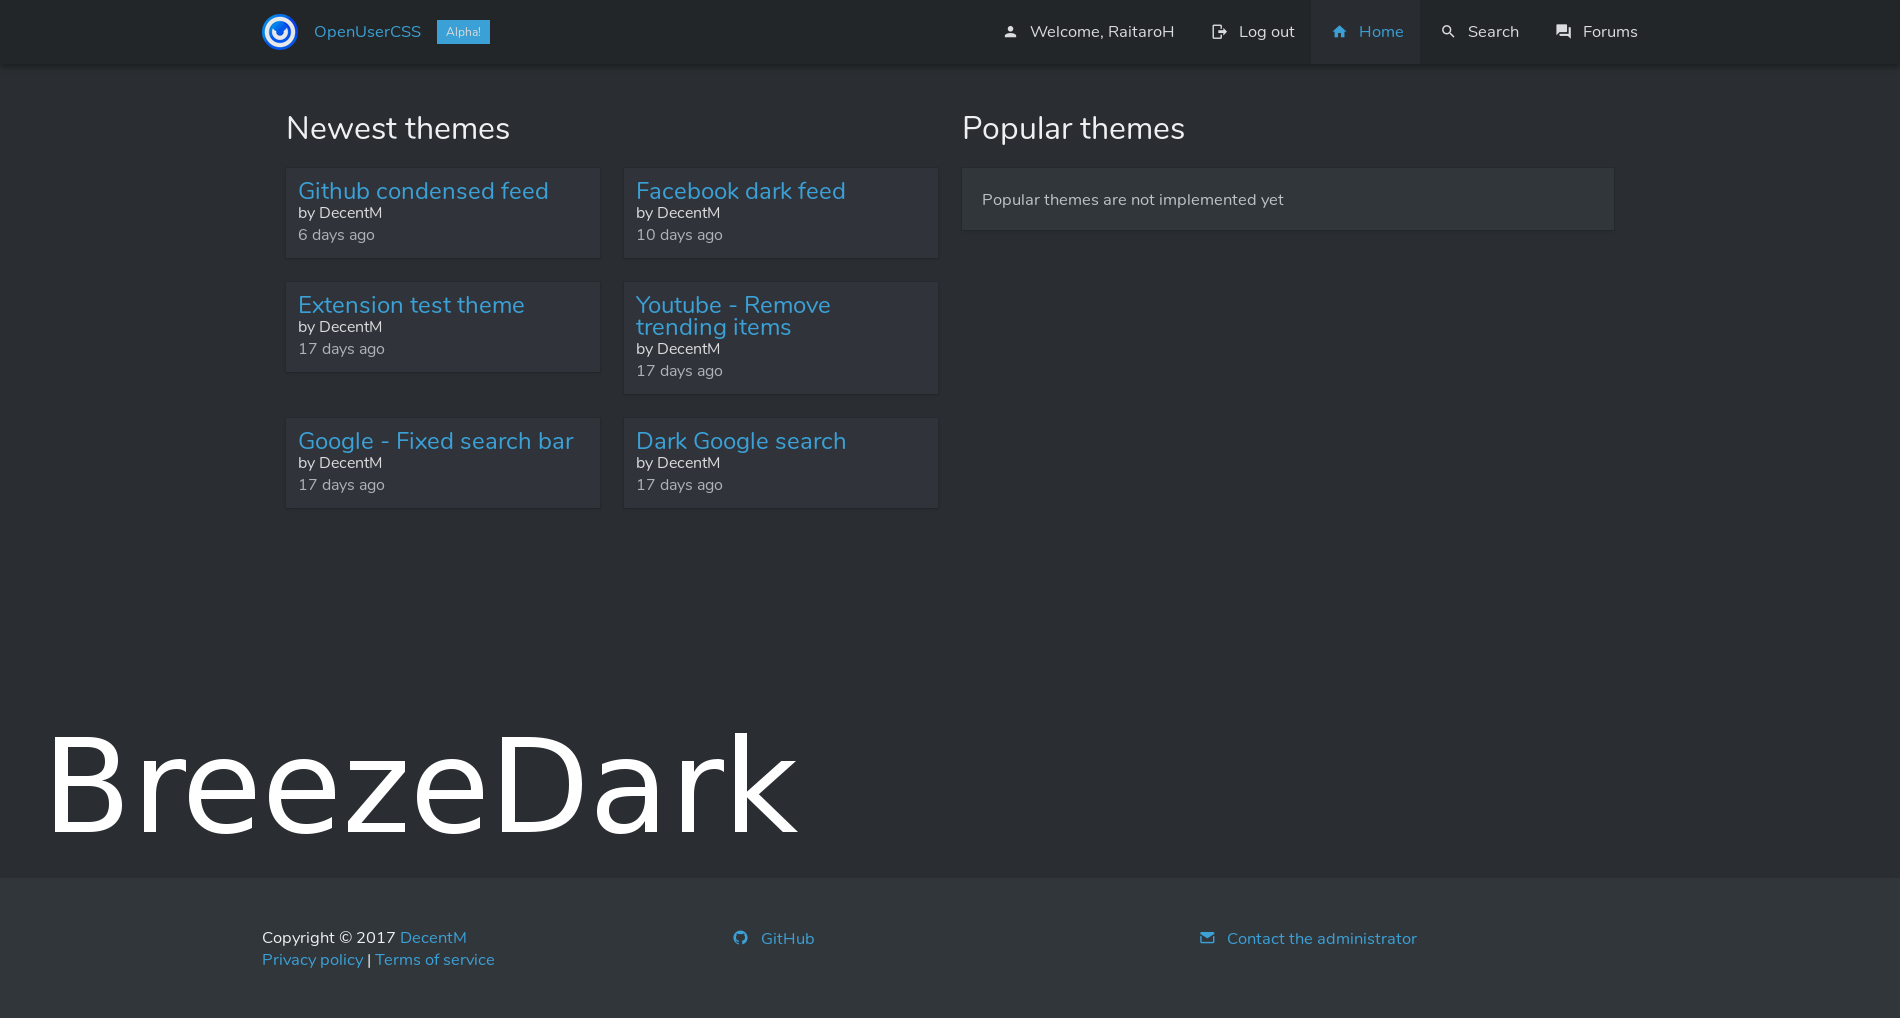The width and height of the screenshot is (1900, 1018).
Task: Click the Alpha! badge
Action: [463, 32]
